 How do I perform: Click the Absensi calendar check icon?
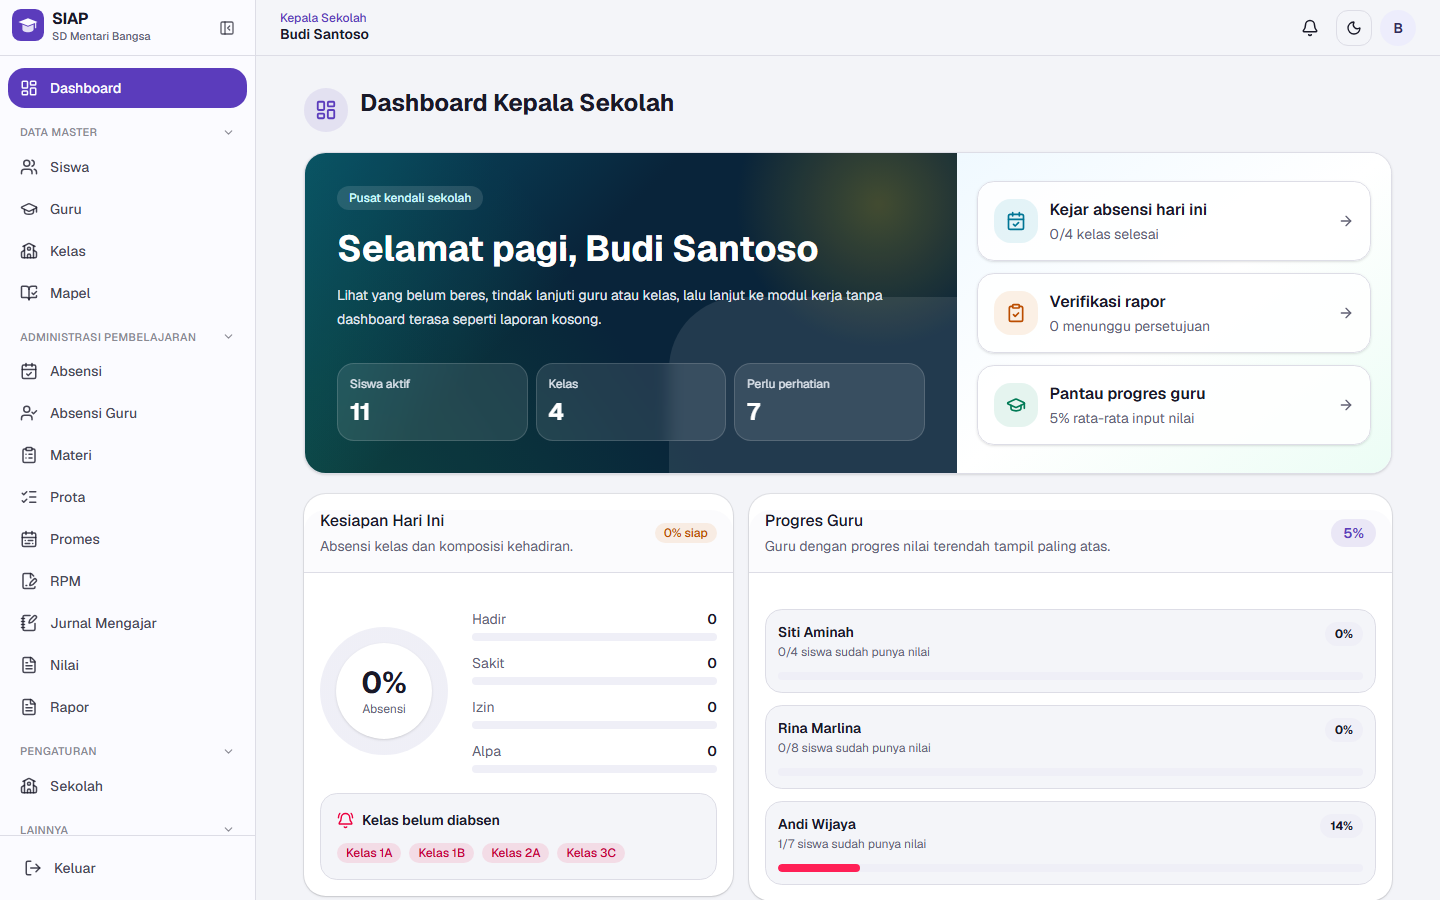(29, 371)
